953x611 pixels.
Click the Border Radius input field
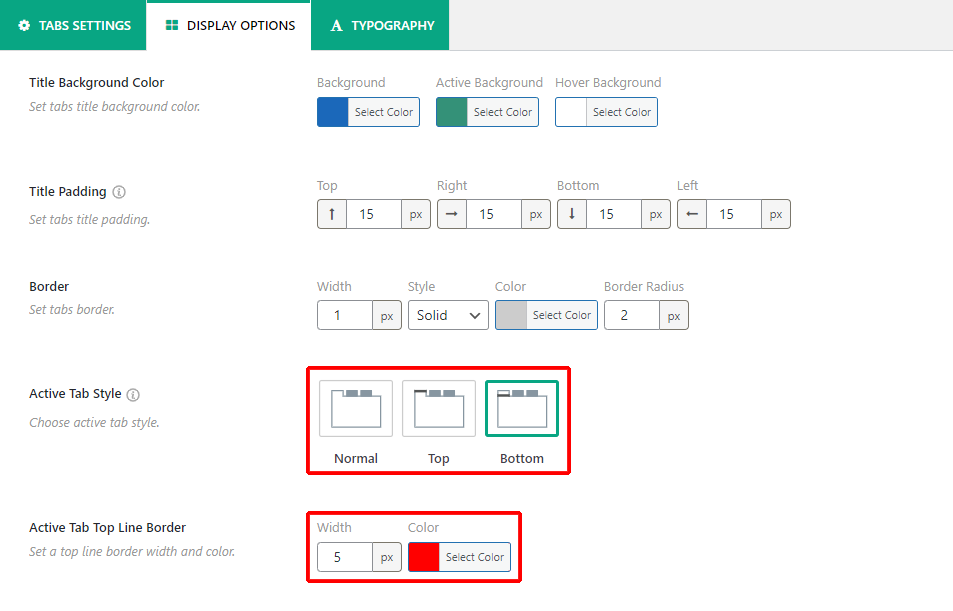(632, 315)
